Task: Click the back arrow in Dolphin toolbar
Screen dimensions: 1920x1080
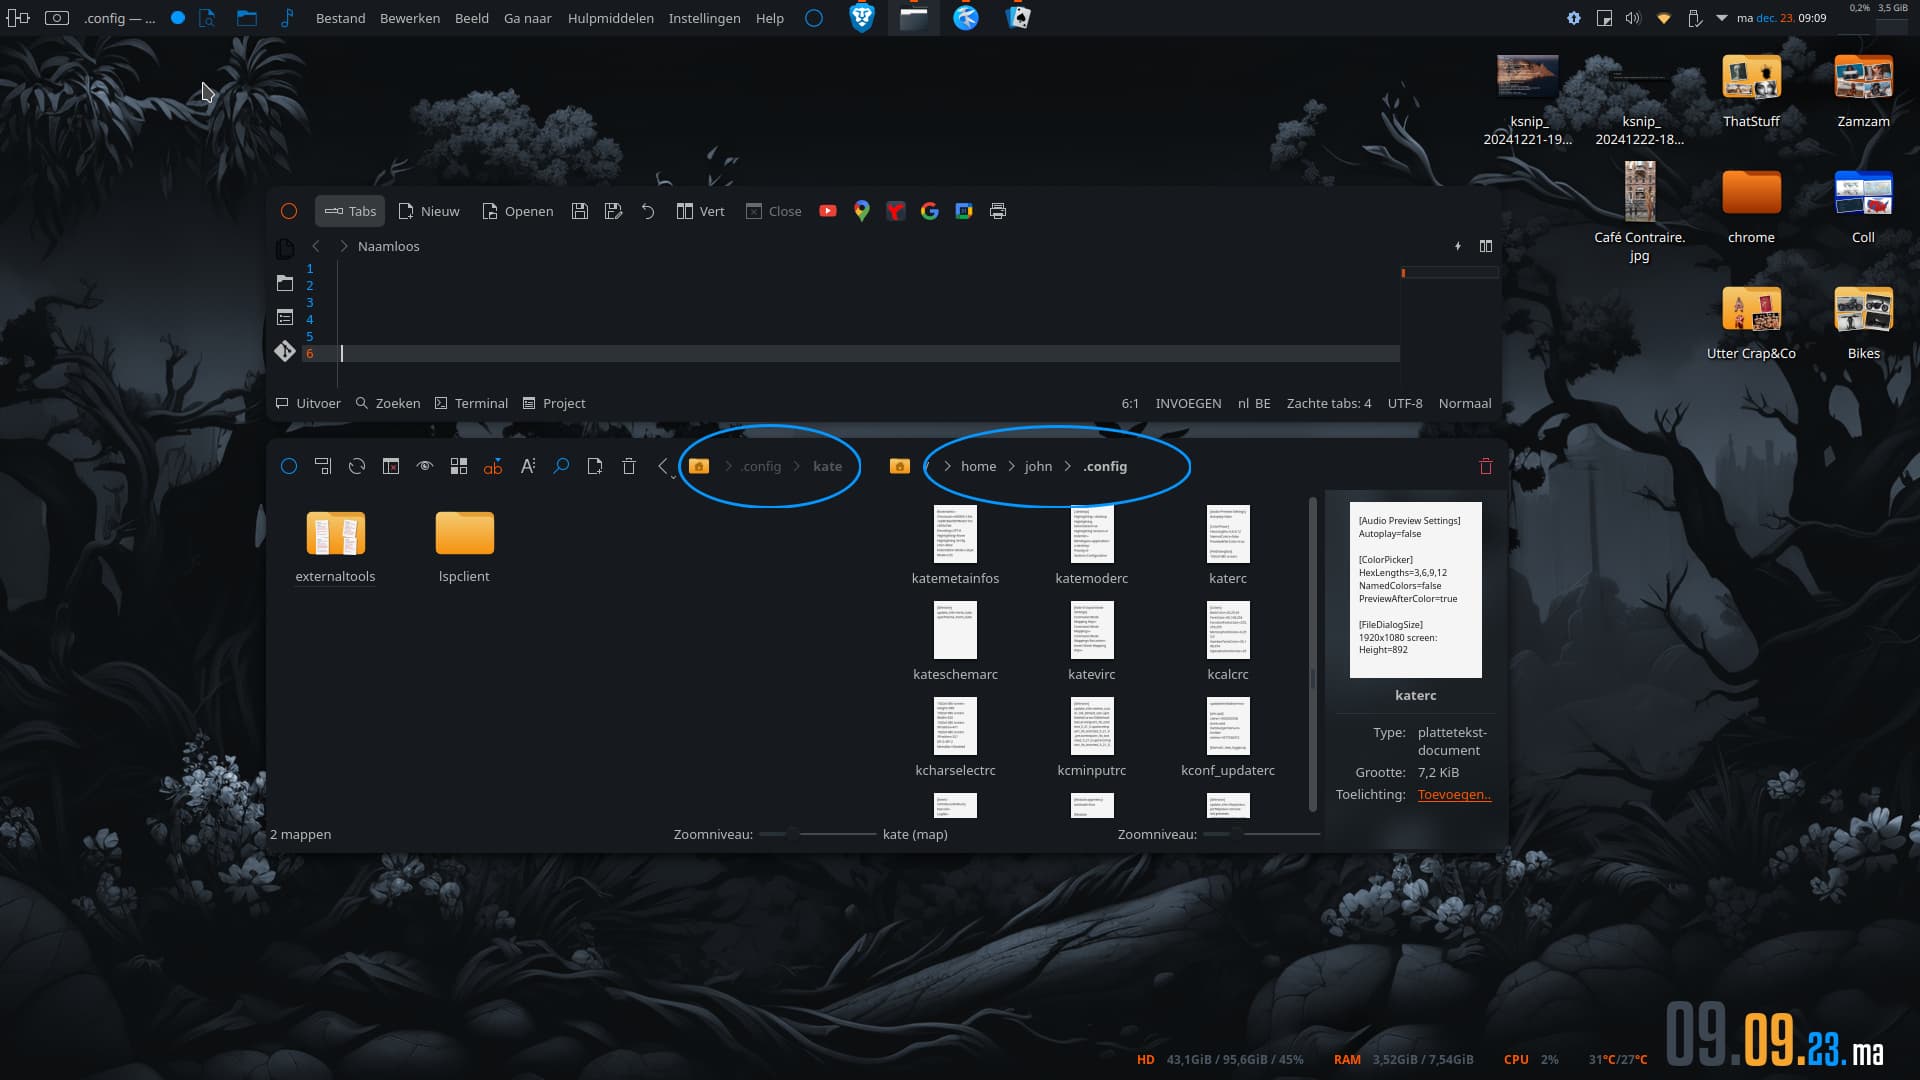Action: click(662, 466)
